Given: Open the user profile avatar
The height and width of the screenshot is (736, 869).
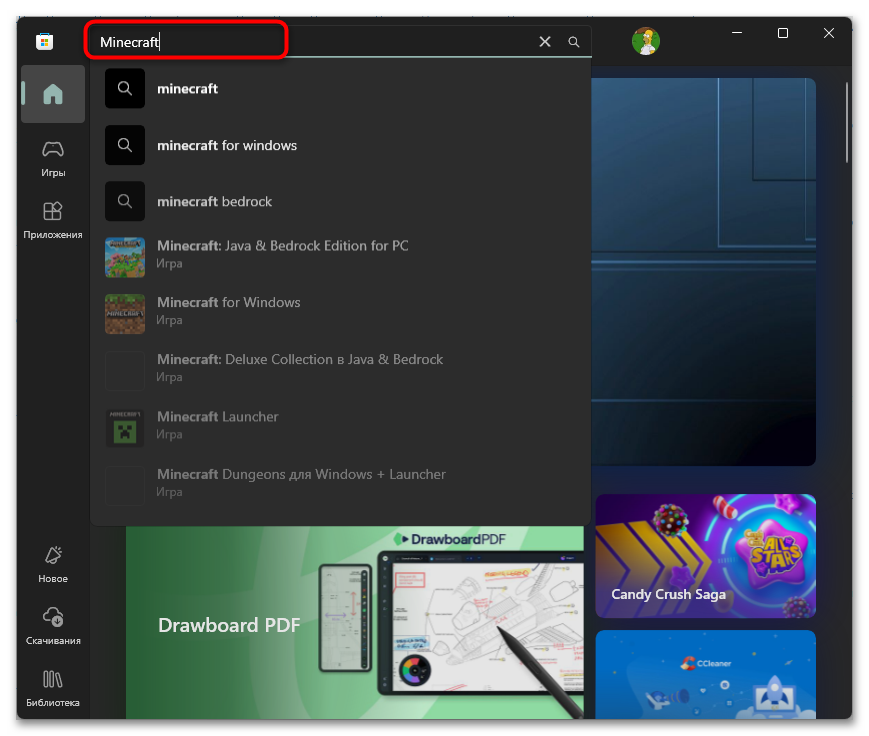Looking at the screenshot, I should [x=645, y=41].
